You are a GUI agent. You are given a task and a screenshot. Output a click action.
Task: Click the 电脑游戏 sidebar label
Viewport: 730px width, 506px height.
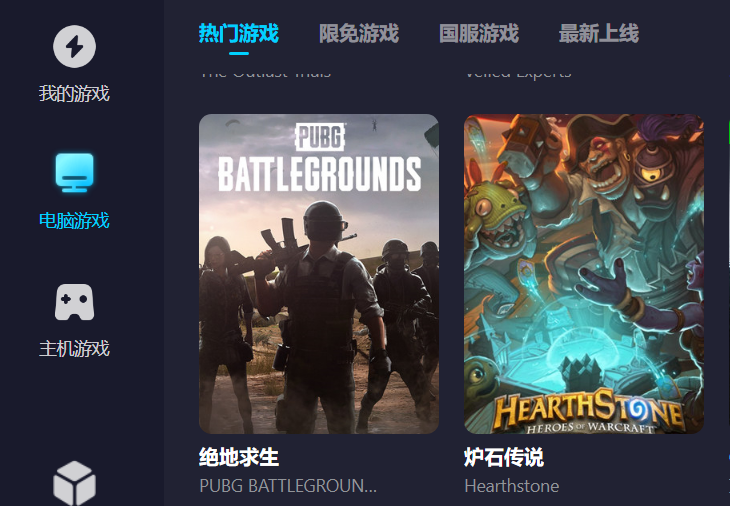(x=74, y=220)
